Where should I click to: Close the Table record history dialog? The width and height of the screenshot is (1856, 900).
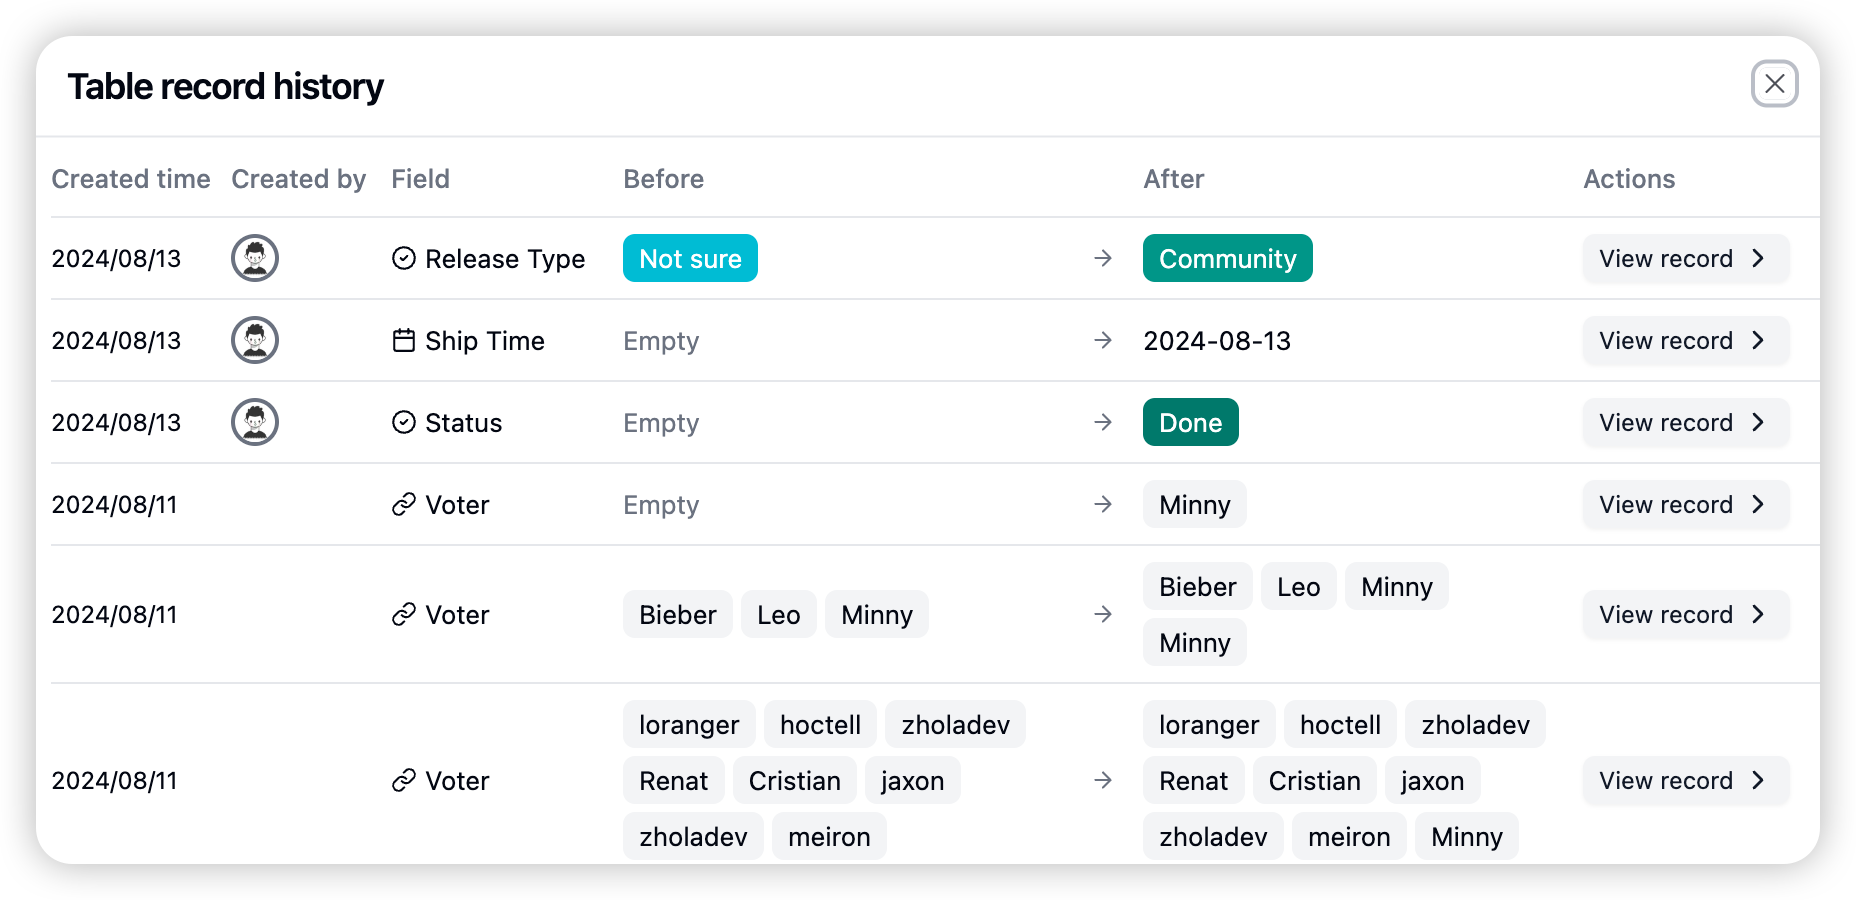(x=1774, y=84)
